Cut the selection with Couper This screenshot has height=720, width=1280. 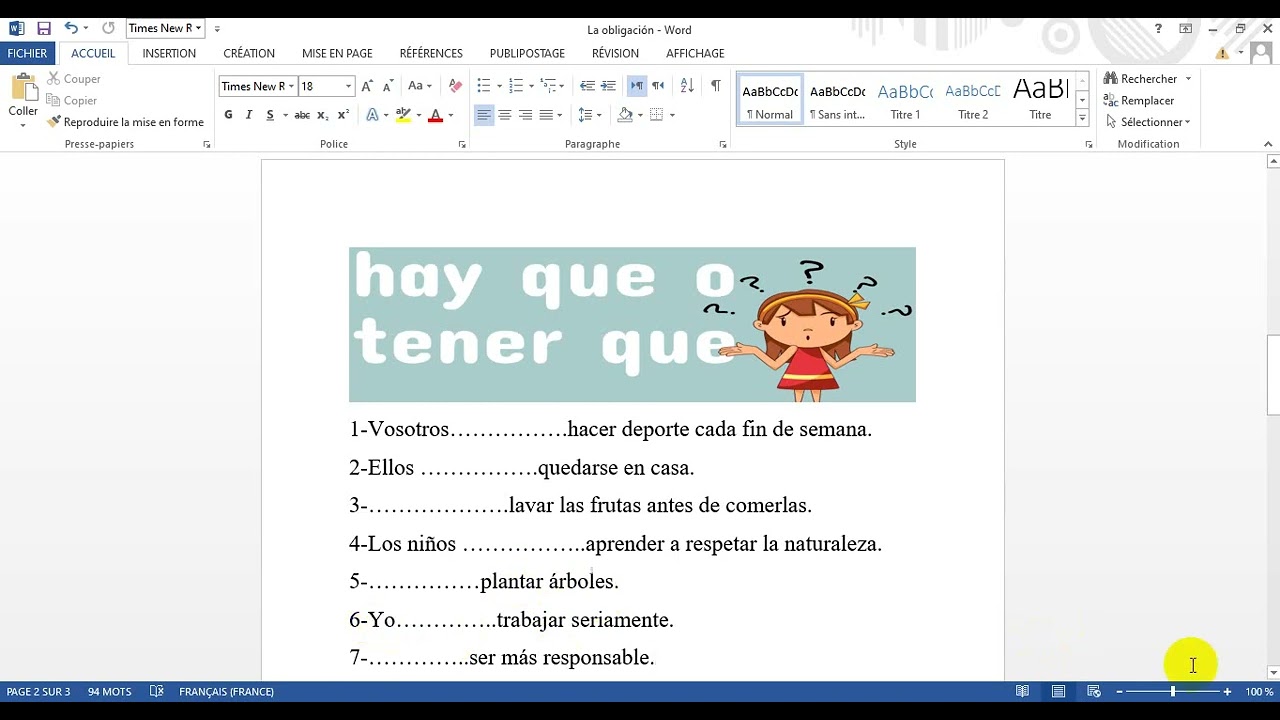(x=73, y=79)
